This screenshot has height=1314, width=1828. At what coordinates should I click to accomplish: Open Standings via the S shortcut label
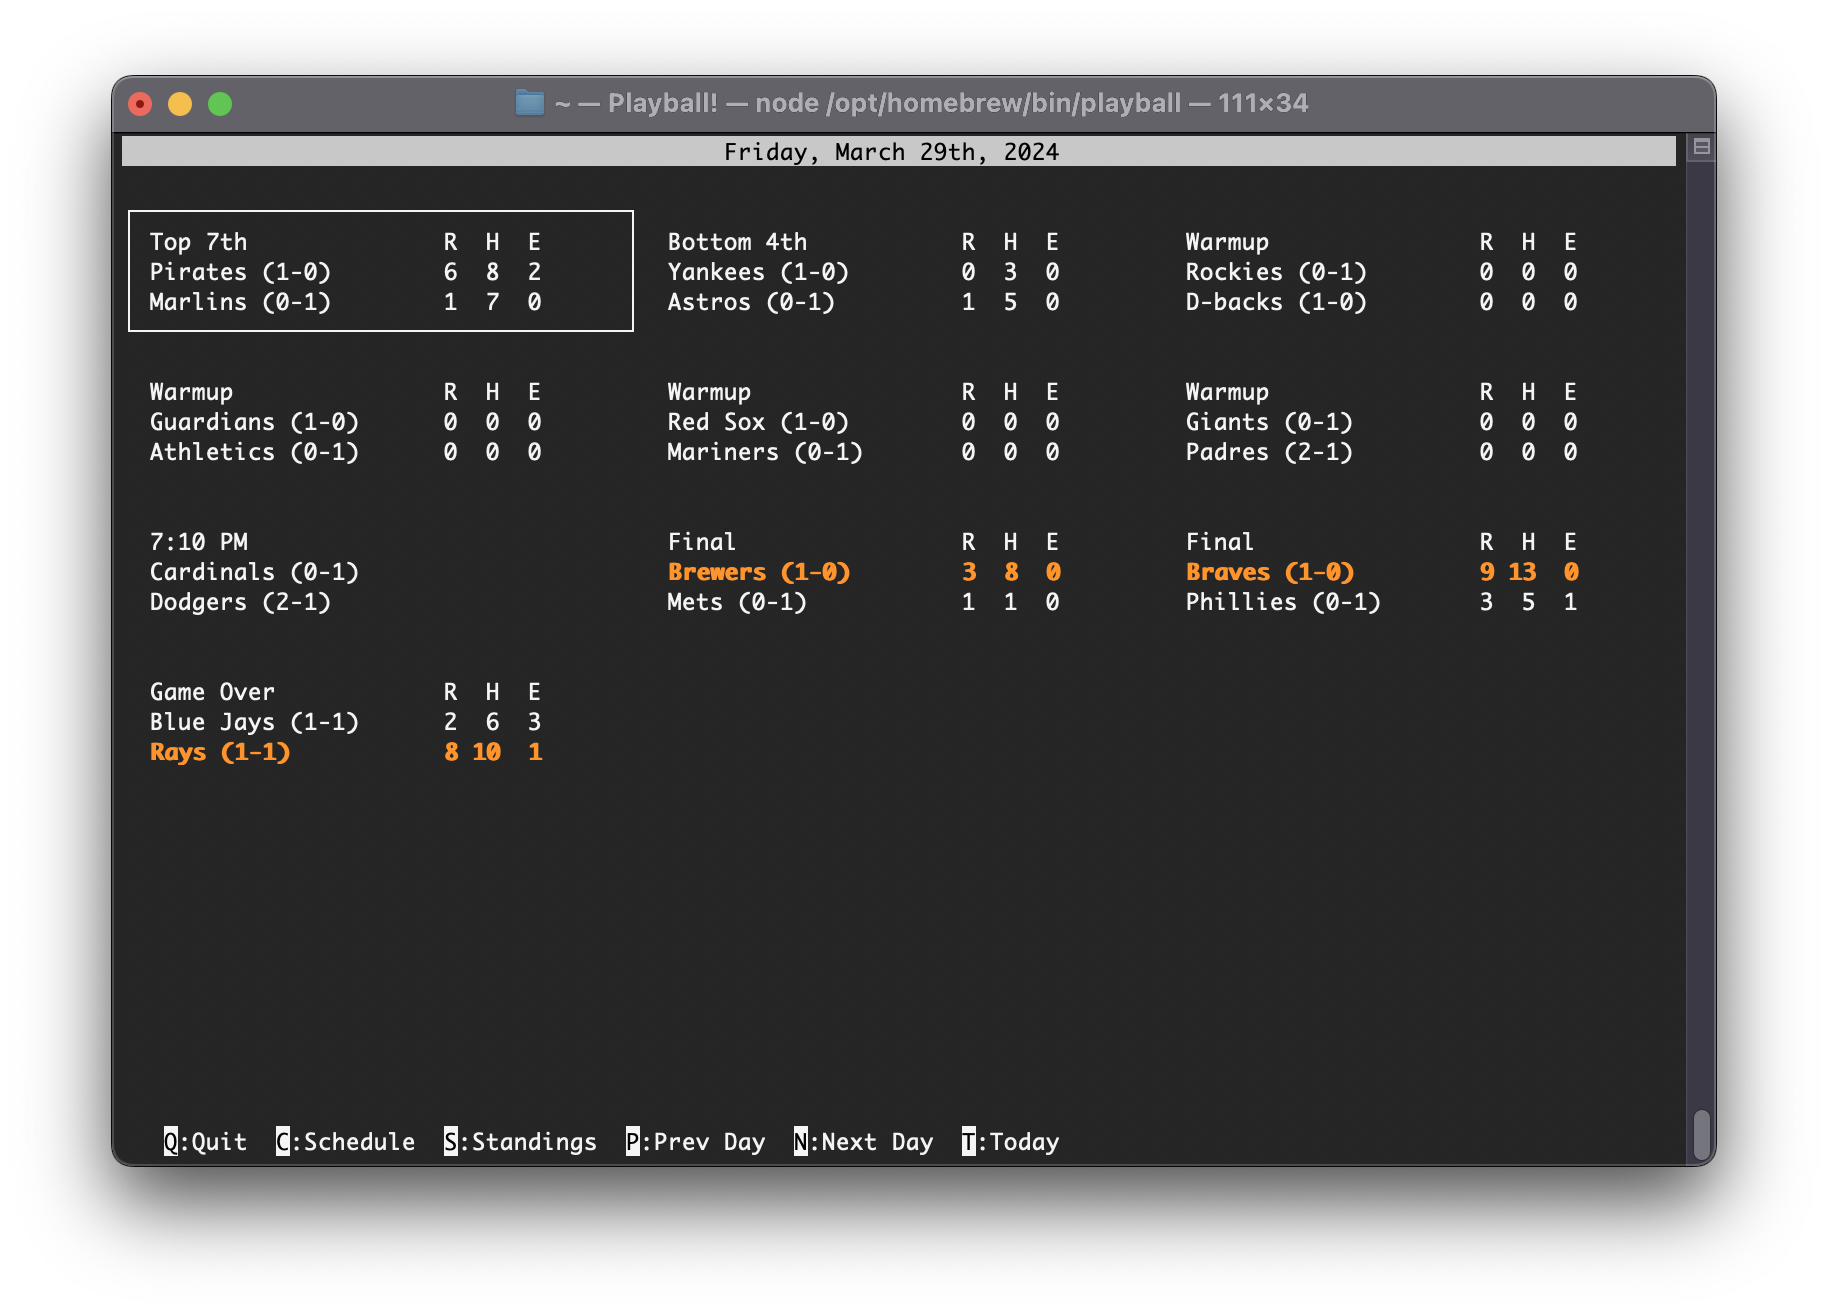pyautogui.click(x=520, y=1142)
